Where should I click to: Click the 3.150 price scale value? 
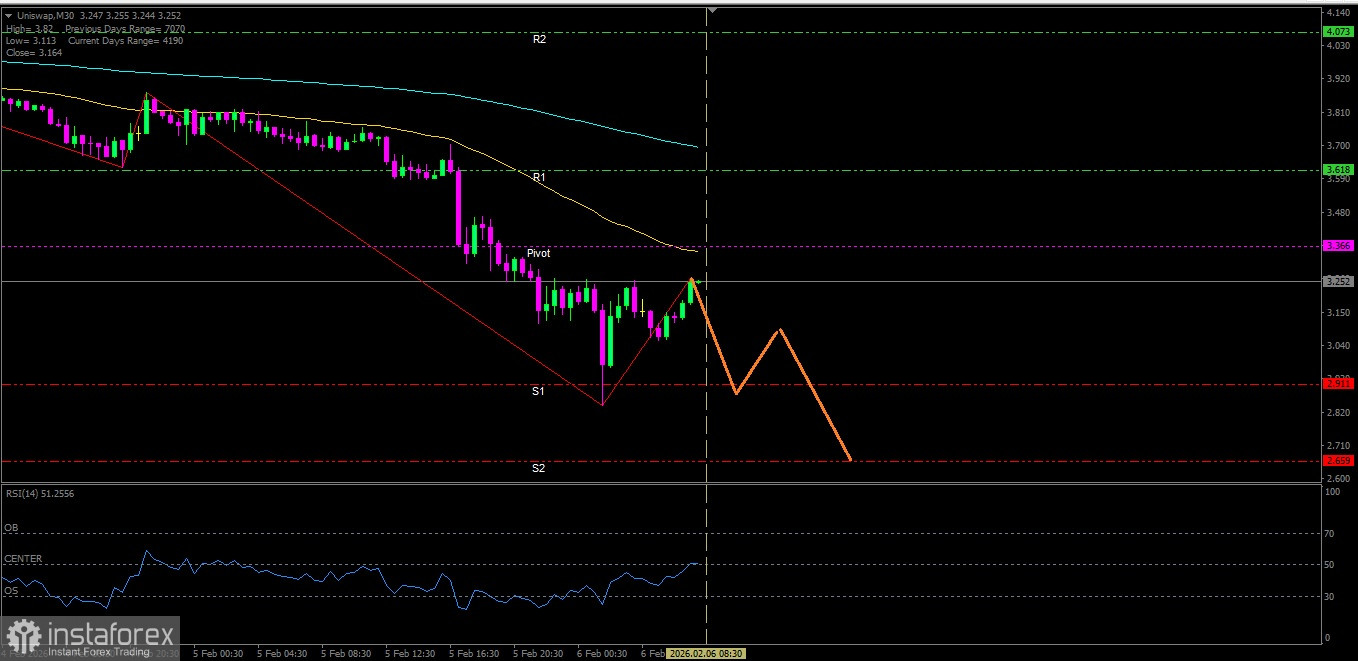point(1340,313)
